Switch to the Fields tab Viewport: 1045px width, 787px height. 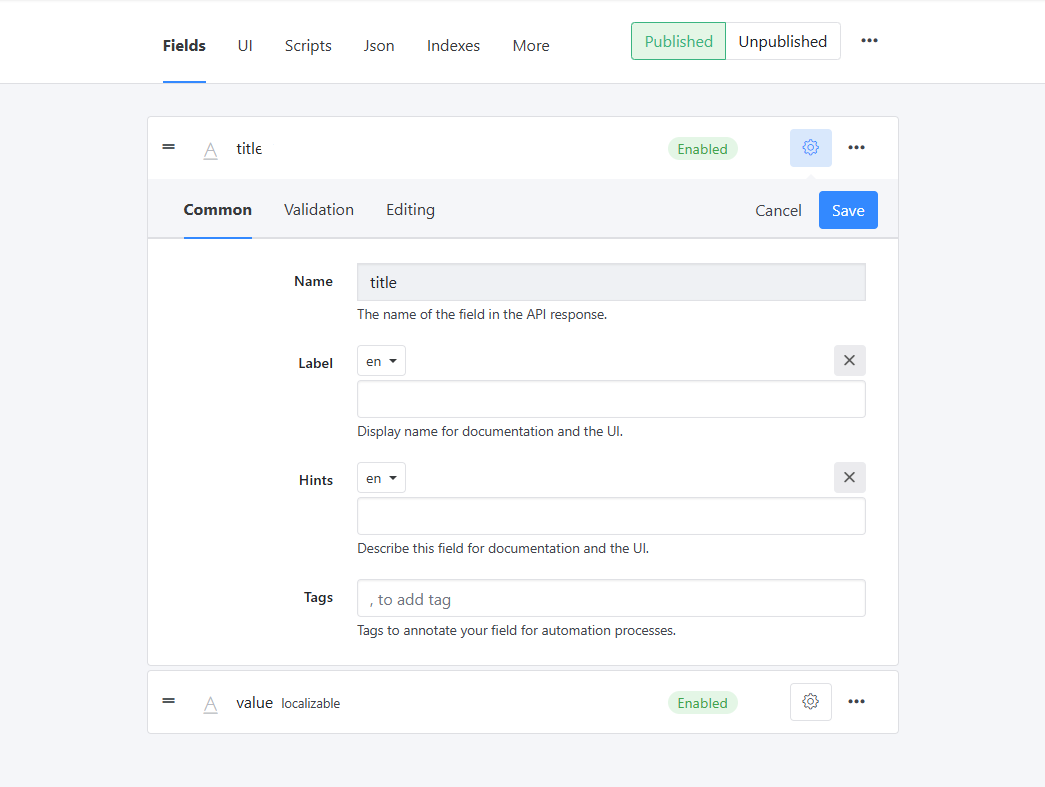click(x=185, y=46)
